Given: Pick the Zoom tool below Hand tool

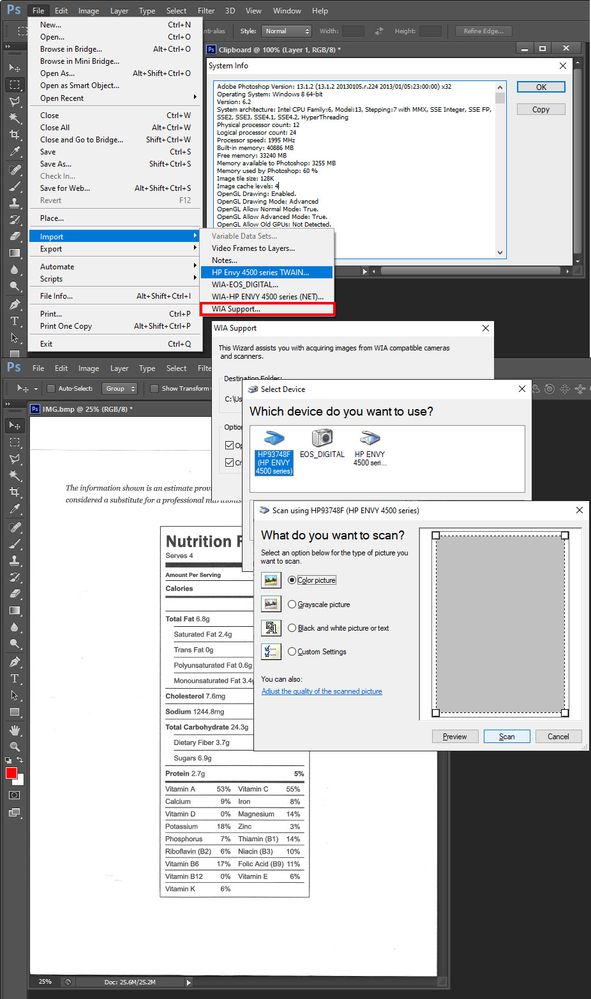Looking at the screenshot, I should 14,747.
